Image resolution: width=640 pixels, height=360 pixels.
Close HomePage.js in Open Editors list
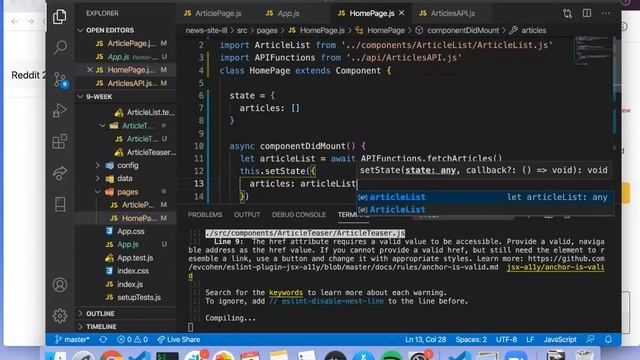click(89, 70)
